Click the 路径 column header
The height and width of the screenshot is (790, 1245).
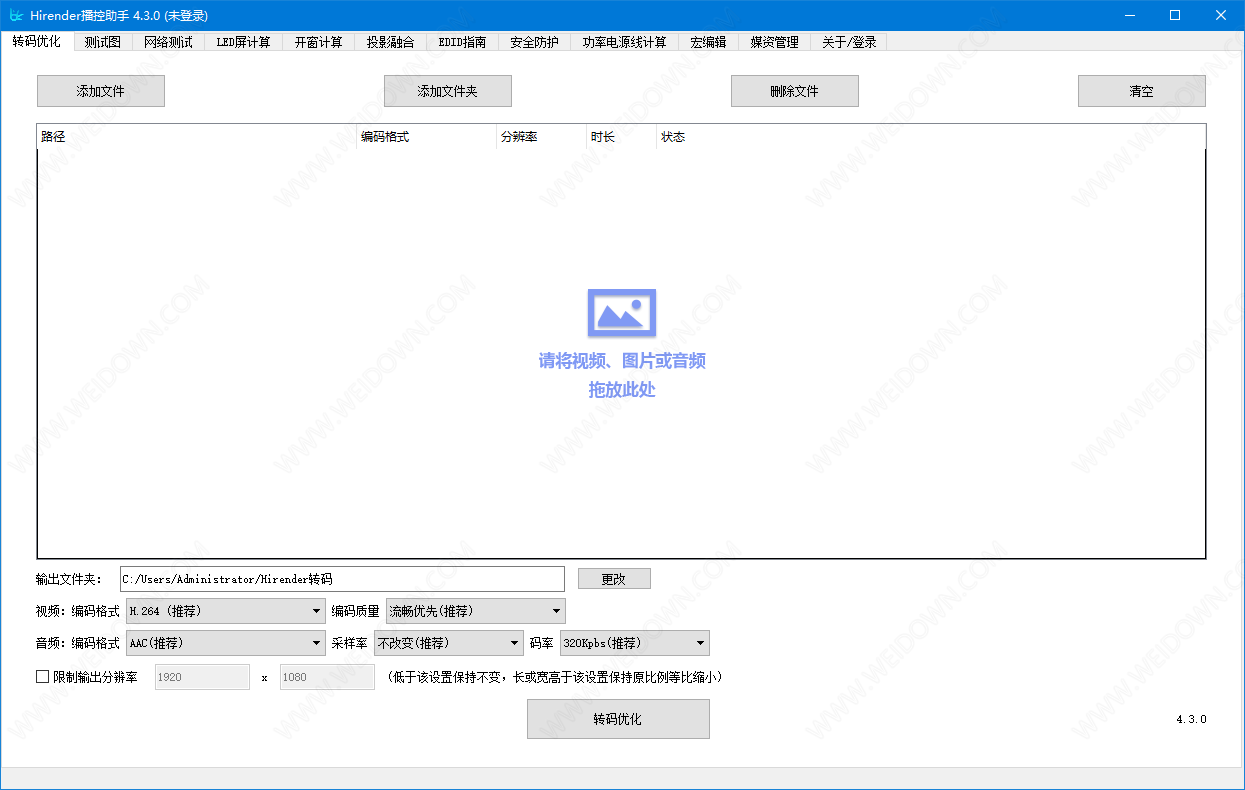[197, 137]
